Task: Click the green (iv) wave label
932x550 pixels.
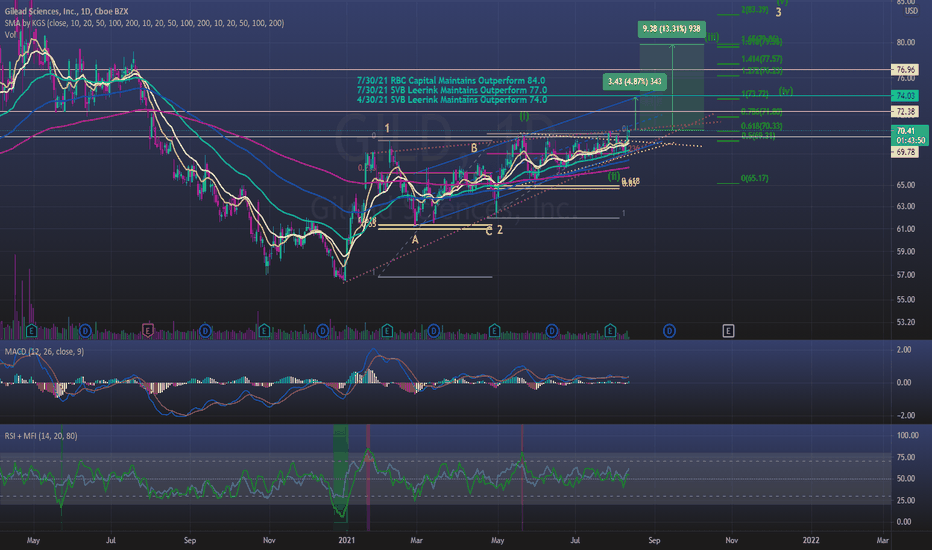Action: click(x=786, y=91)
